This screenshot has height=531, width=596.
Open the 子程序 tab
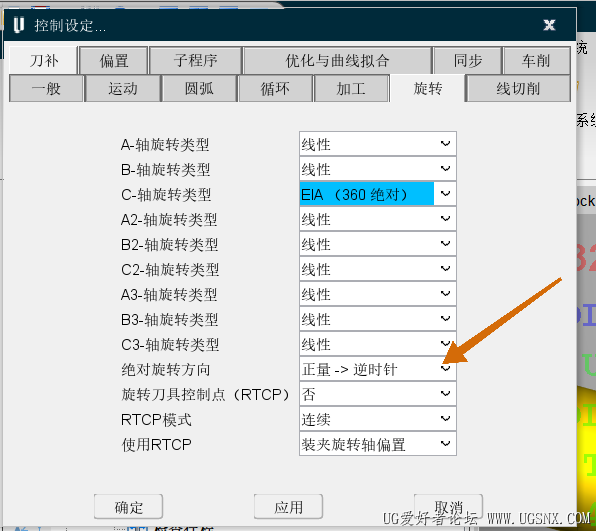pyautogui.click(x=196, y=60)
